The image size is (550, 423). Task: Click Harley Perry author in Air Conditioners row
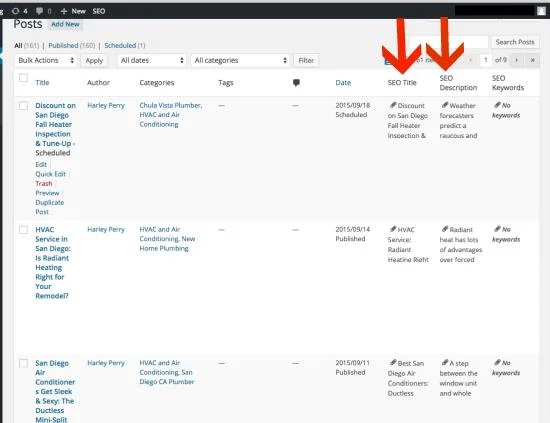point(106,363)
